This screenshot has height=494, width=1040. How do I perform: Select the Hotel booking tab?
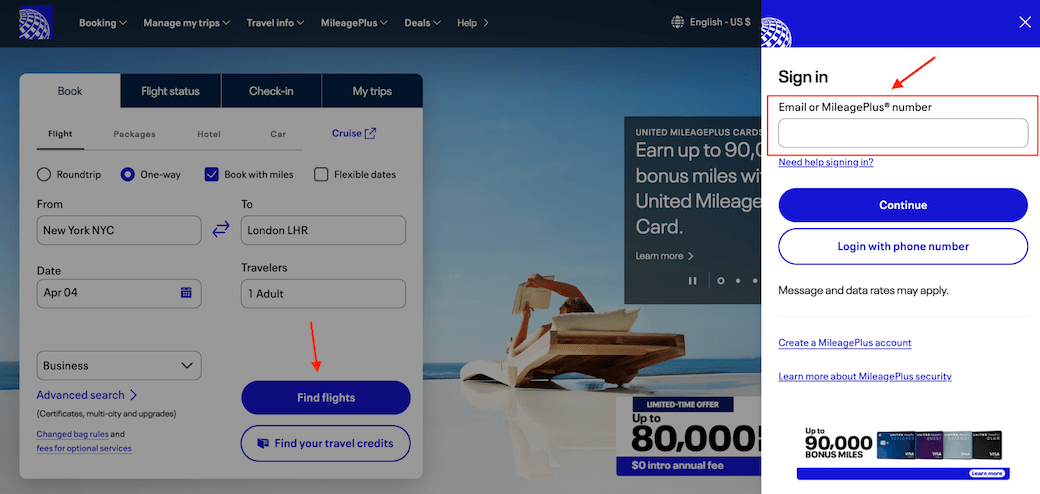(x=209, y=134)
